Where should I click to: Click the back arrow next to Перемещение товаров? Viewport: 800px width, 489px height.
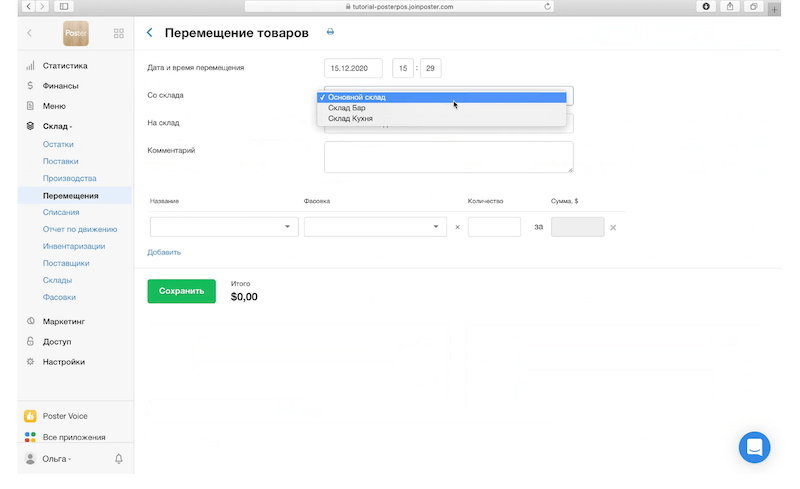coord(150,32)
